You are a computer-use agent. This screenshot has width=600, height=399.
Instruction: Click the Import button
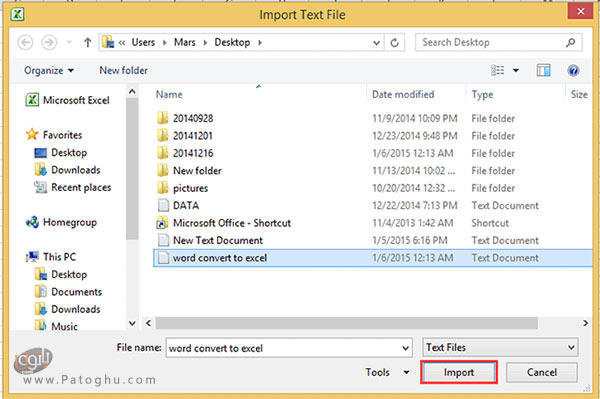(x=459, y=372)
